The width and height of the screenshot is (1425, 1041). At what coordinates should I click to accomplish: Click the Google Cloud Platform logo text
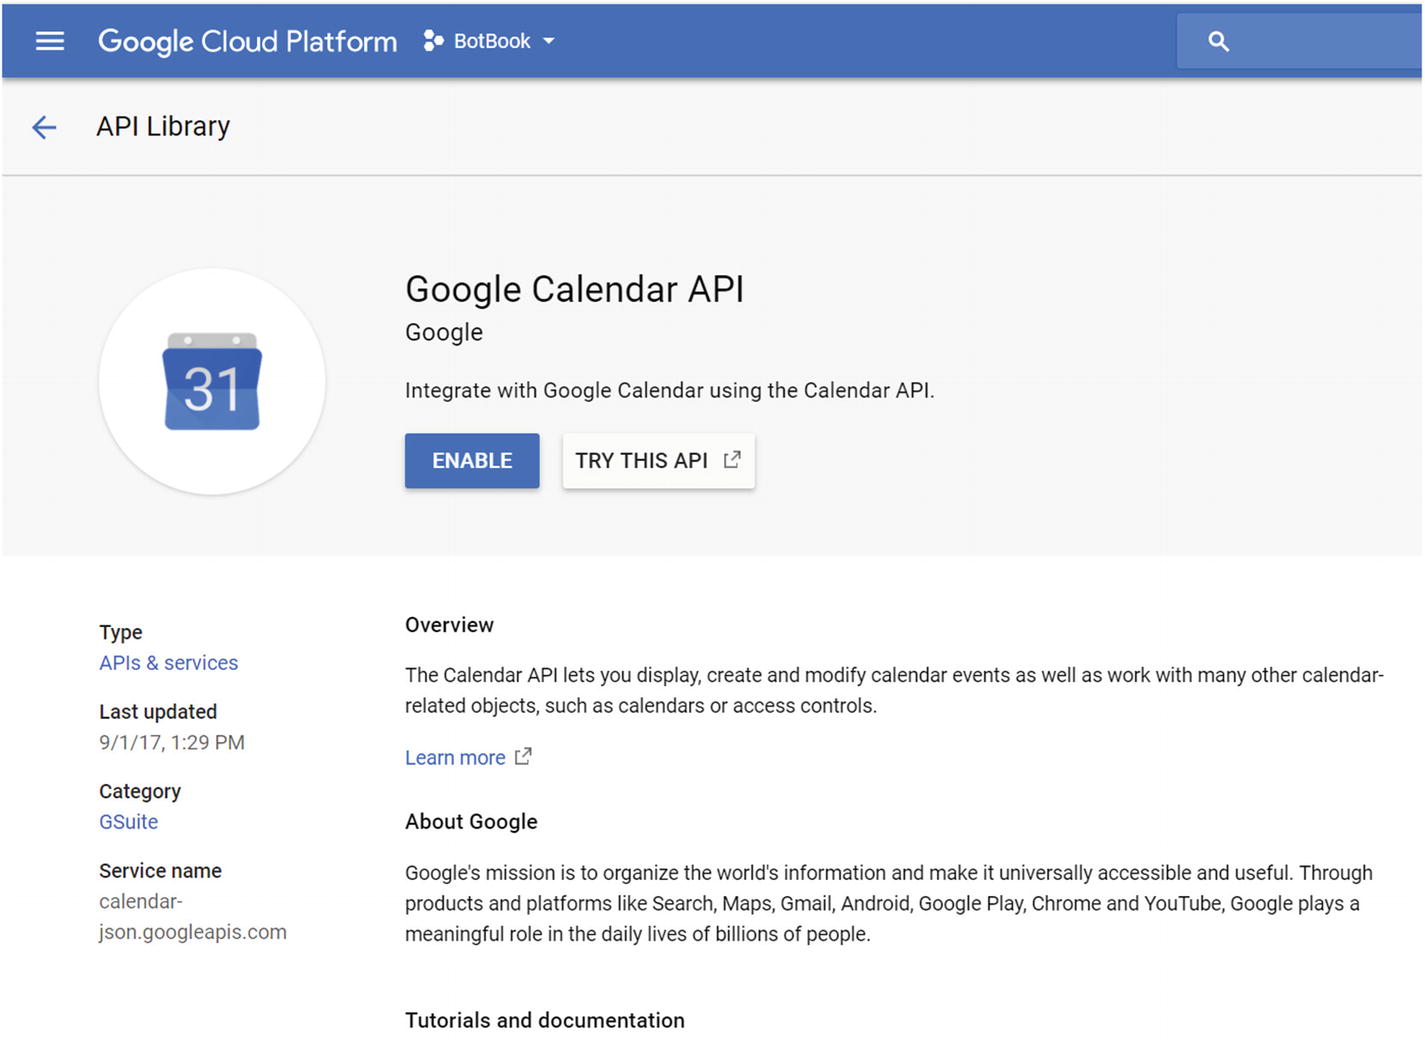coord(247,41)
